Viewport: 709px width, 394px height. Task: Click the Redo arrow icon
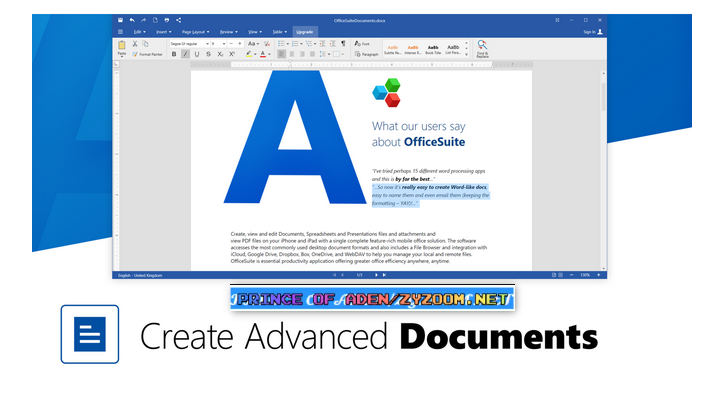[x=143, y=20]
